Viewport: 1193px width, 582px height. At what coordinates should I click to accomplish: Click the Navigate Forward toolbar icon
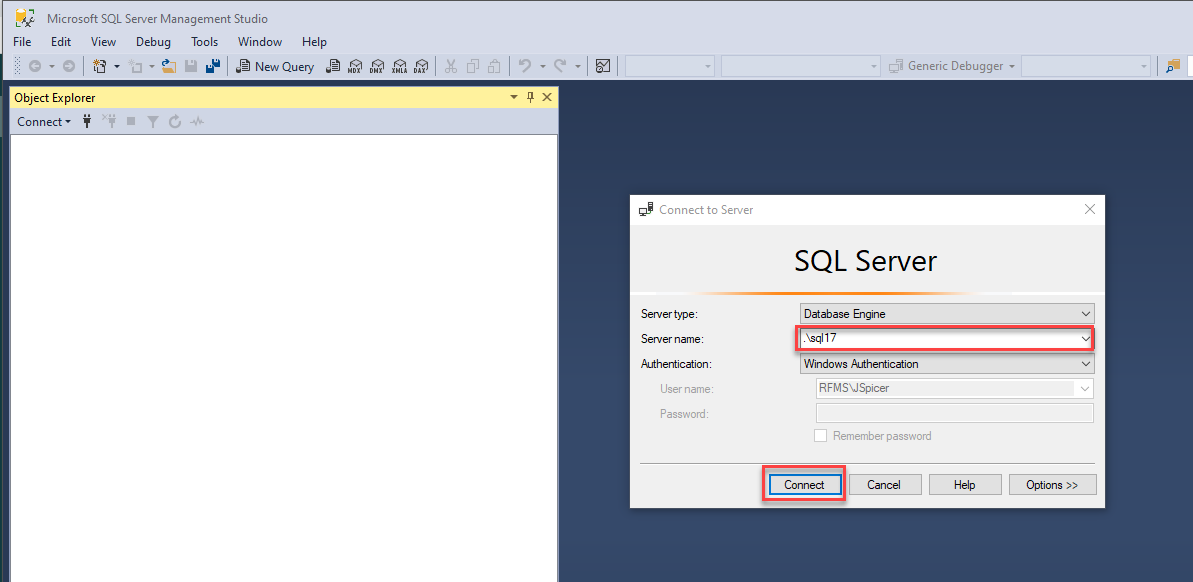click(68, 66)
